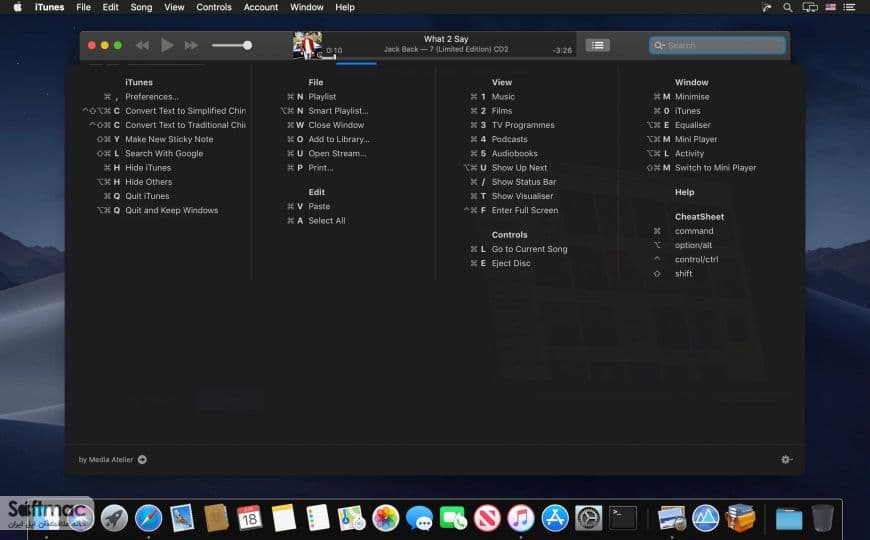Open App Store from the dock

555,518
